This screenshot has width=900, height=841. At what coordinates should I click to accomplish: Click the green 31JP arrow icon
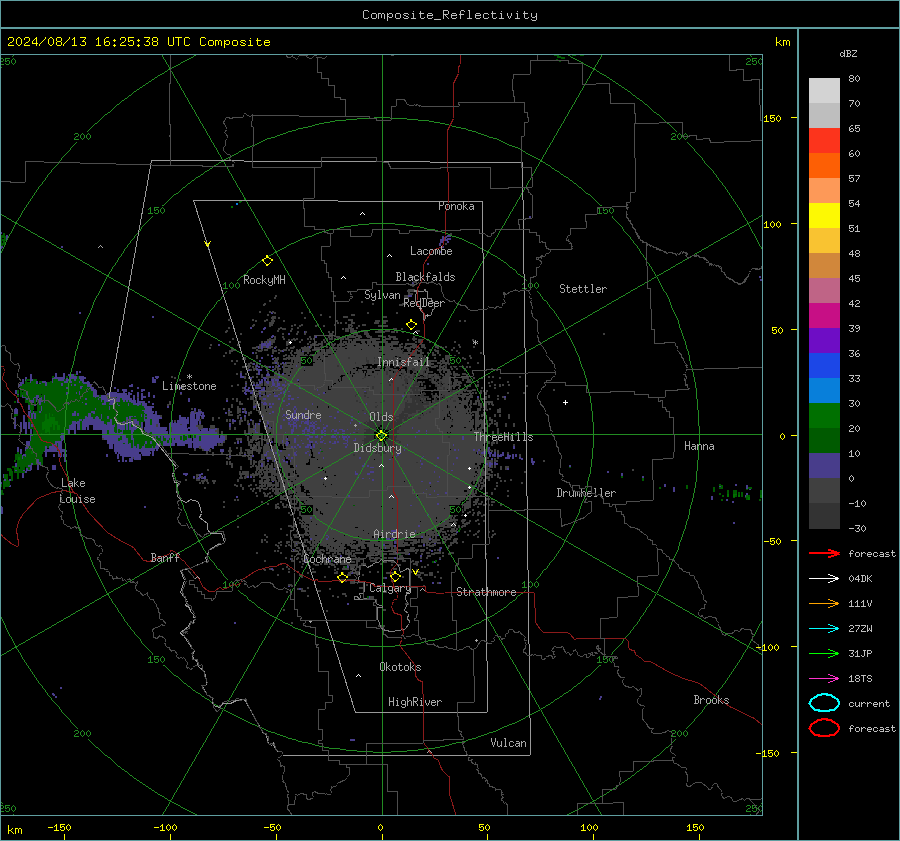click(824, 653)
